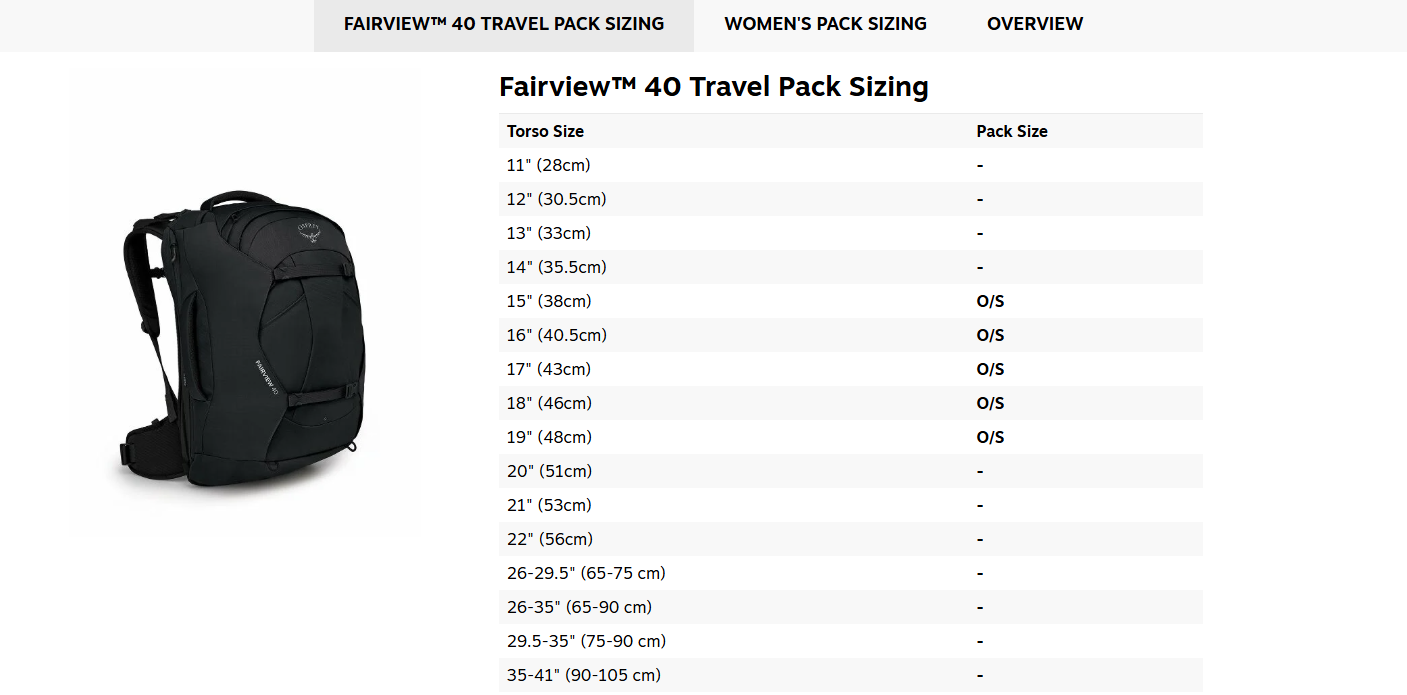1407x695 pixels.
Task: Click the Torso Size column header
Action: click(x=545, y=131)
